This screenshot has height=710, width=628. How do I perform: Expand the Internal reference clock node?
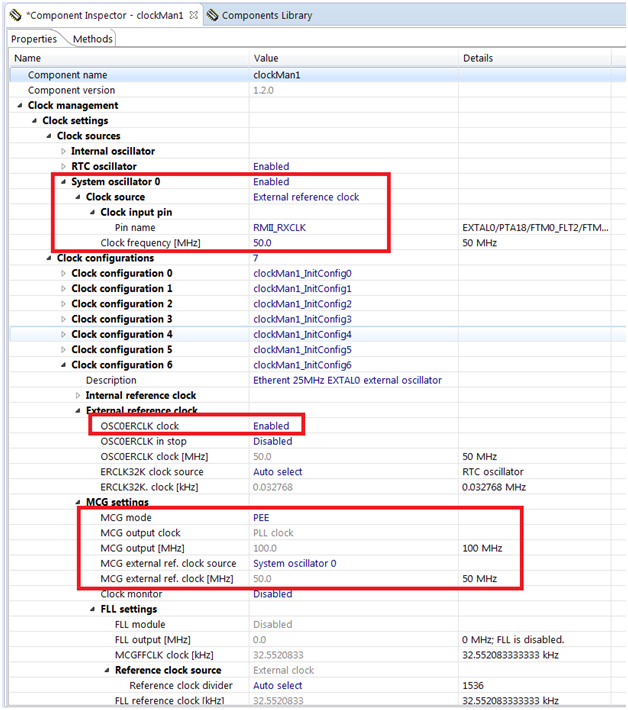point(78,396)
